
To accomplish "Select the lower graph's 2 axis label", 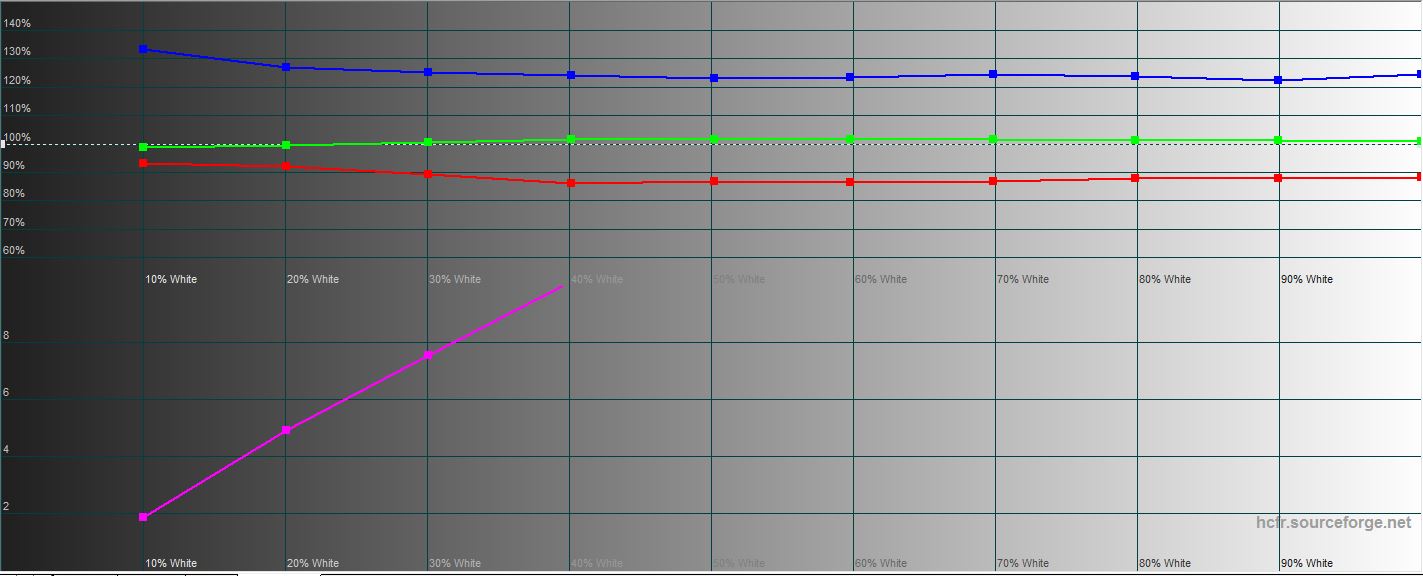I will pos(6,507).
